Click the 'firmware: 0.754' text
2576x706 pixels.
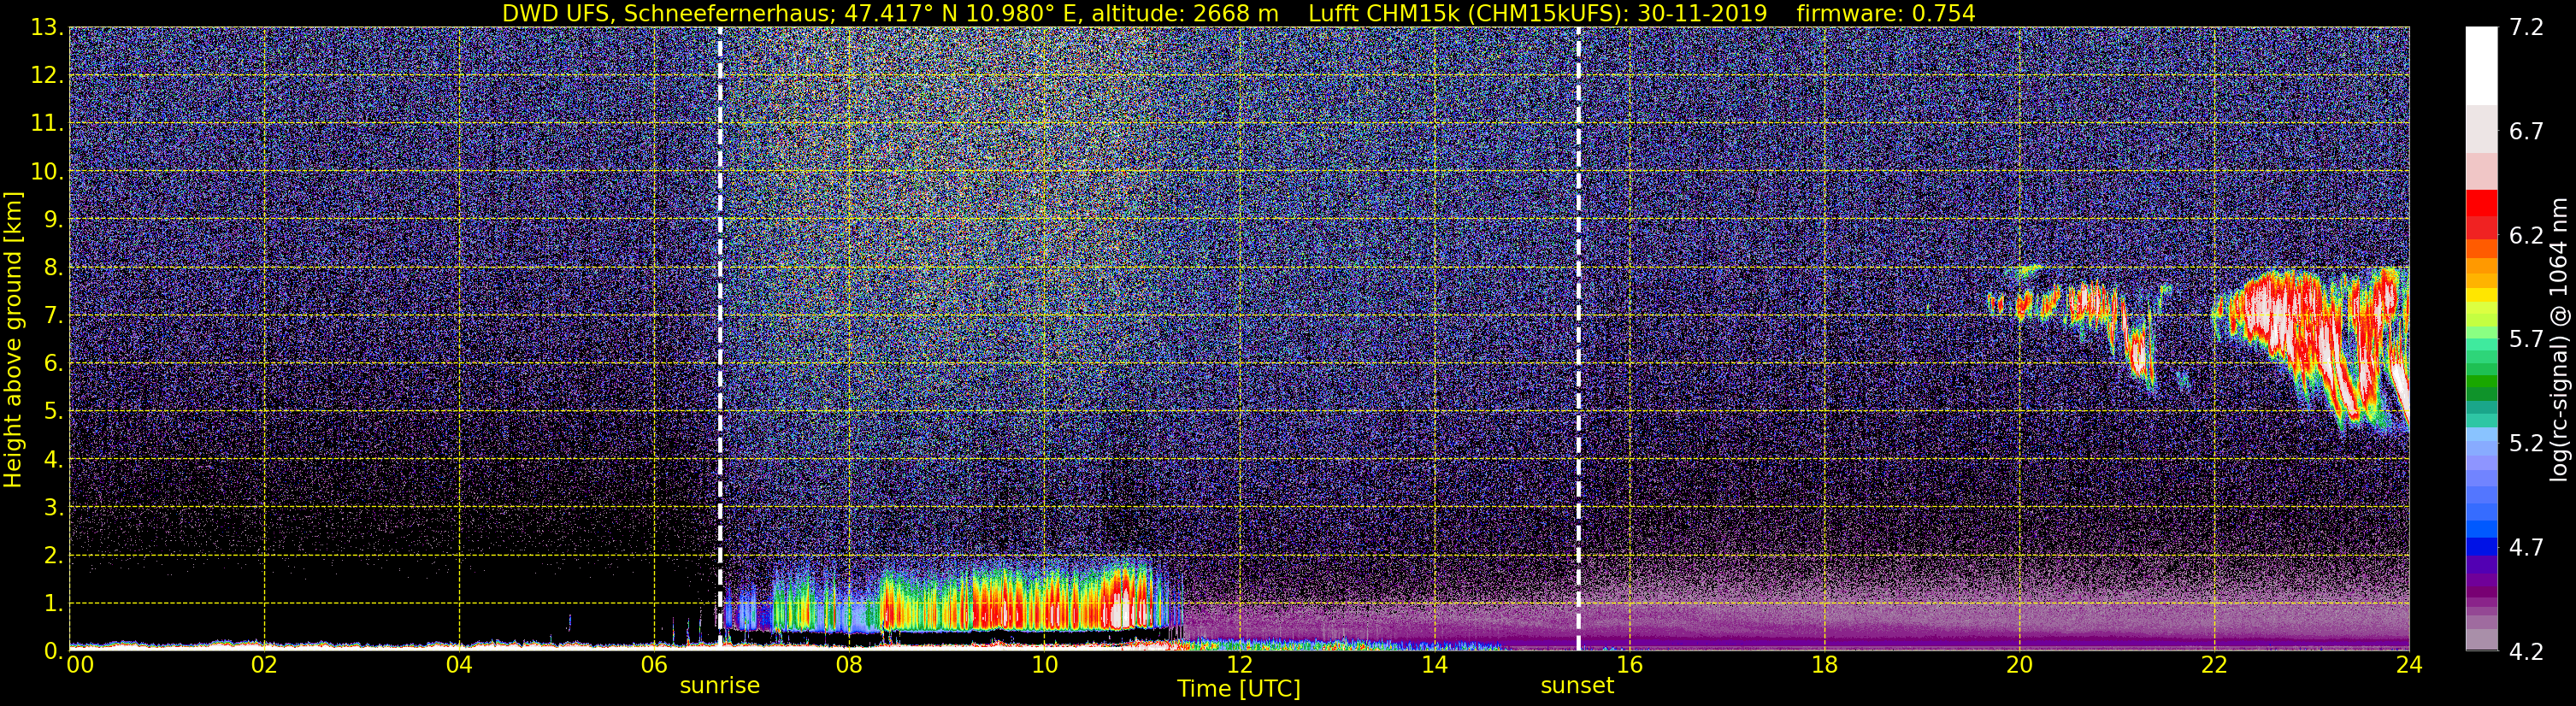click(x=1886, y=13)
